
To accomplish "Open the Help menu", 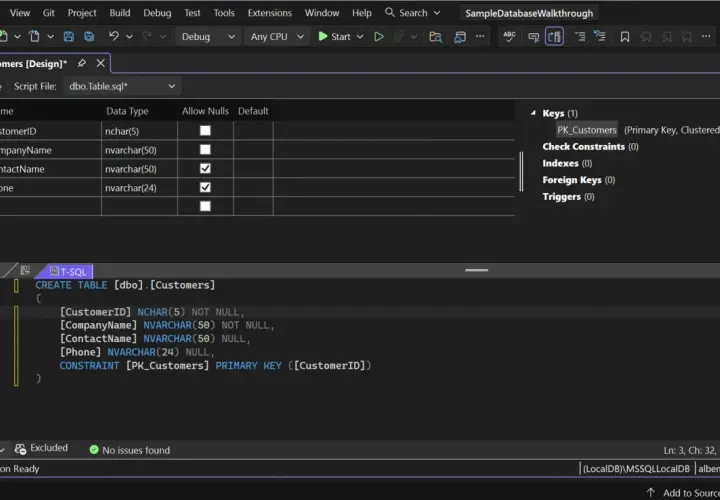I will coord(361,13).
